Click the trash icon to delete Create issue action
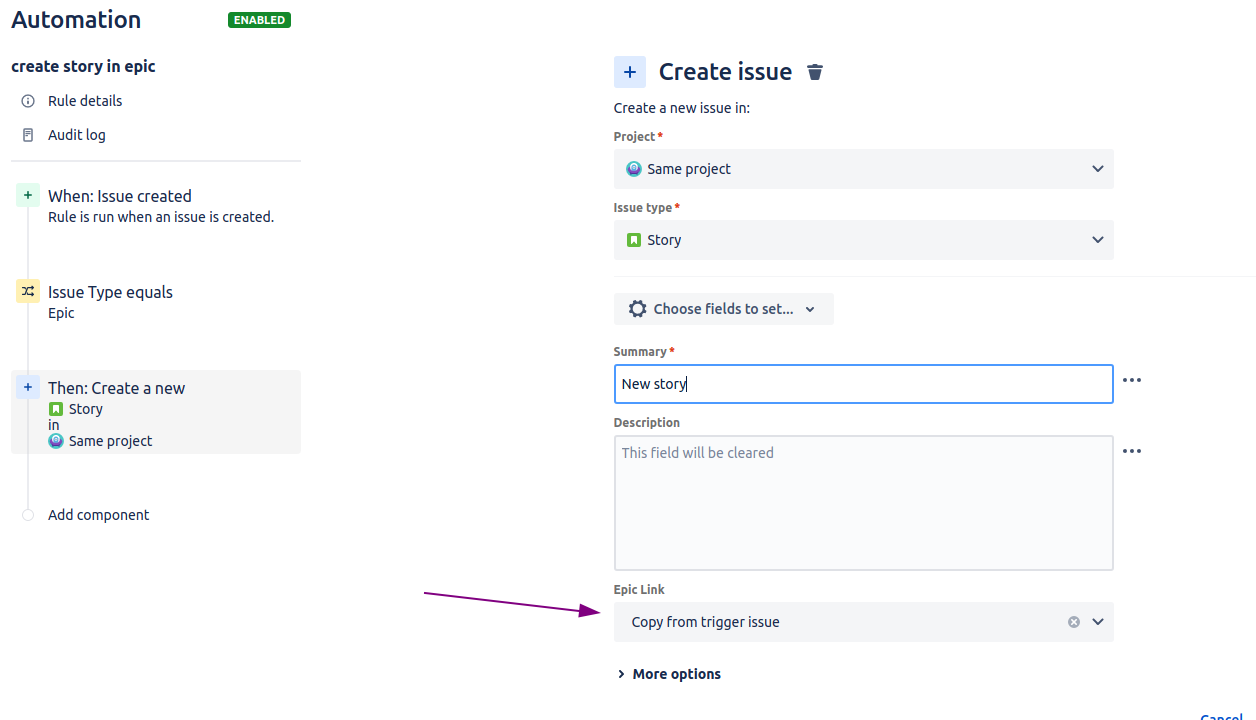Viewport: 1256px width, 720px height. (x=814, y=71)
